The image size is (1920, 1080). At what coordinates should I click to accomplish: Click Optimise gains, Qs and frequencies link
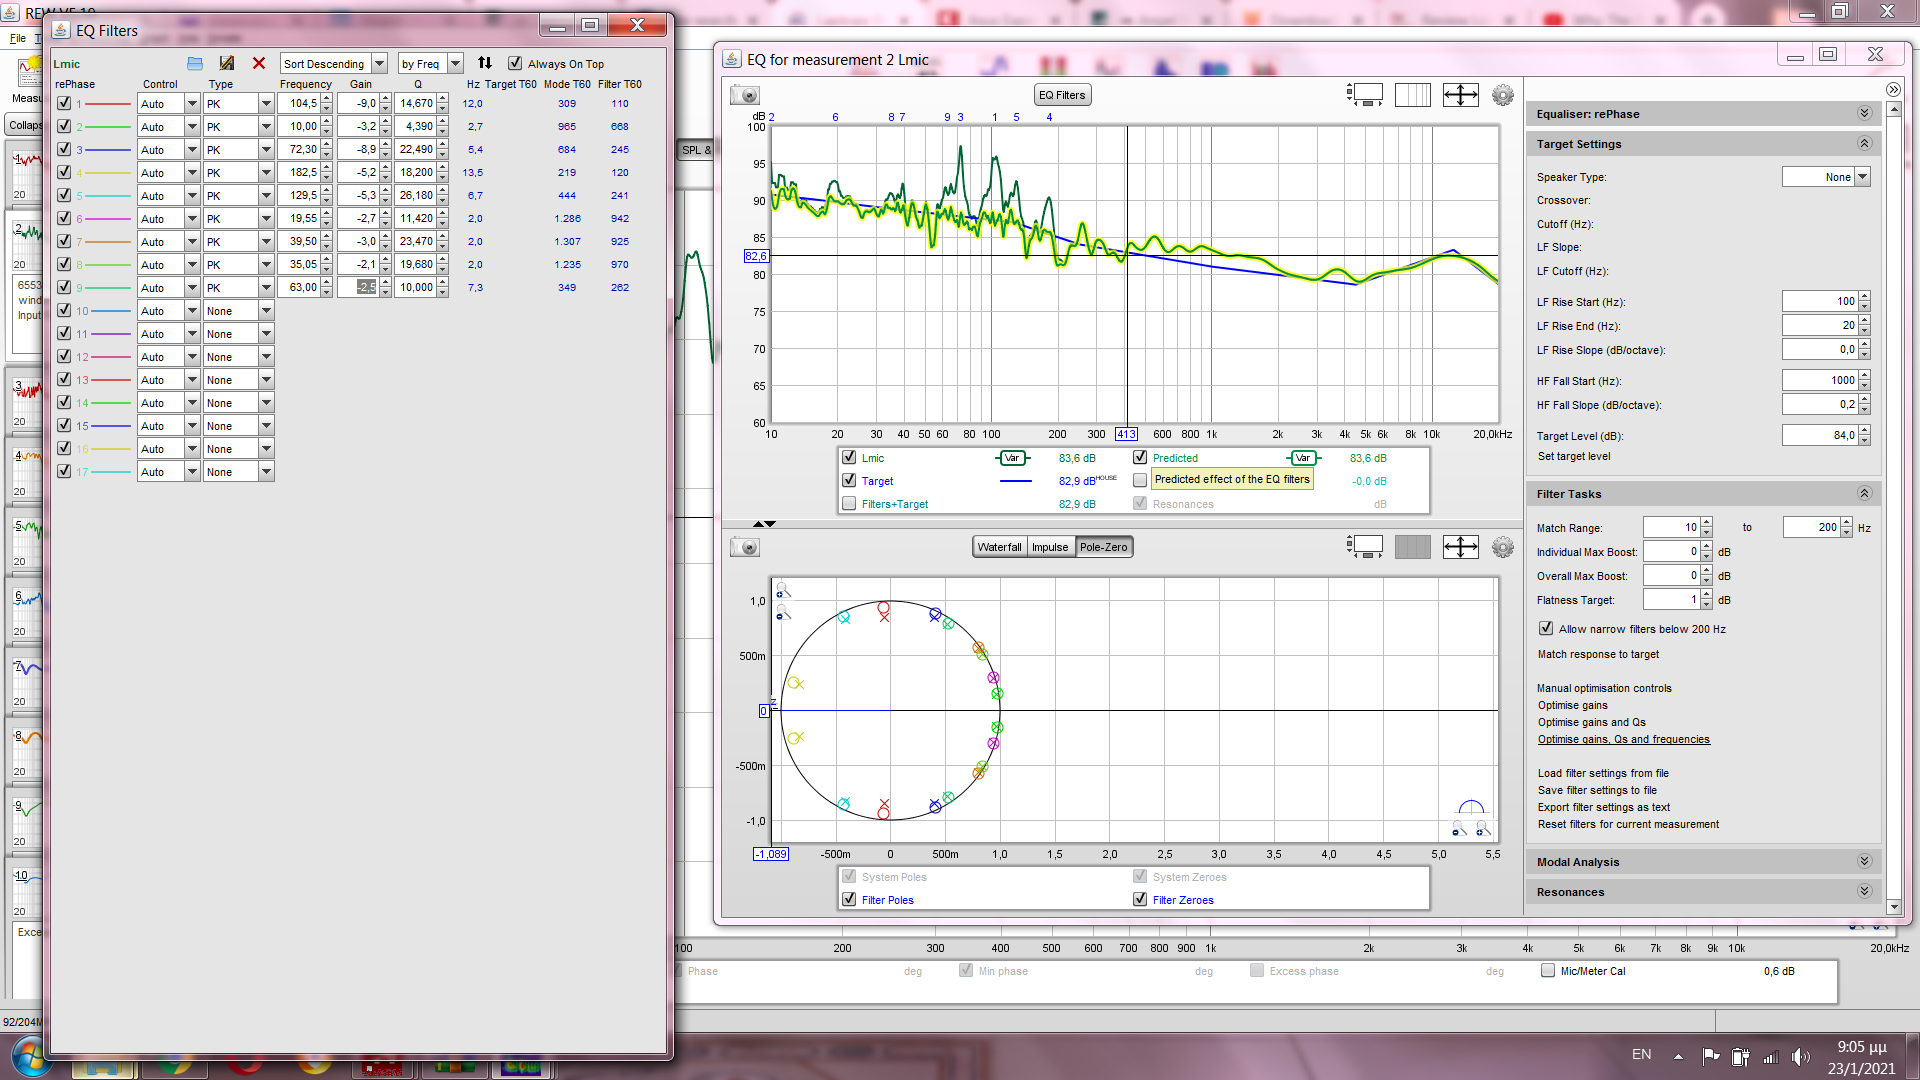click(1623, 740)
